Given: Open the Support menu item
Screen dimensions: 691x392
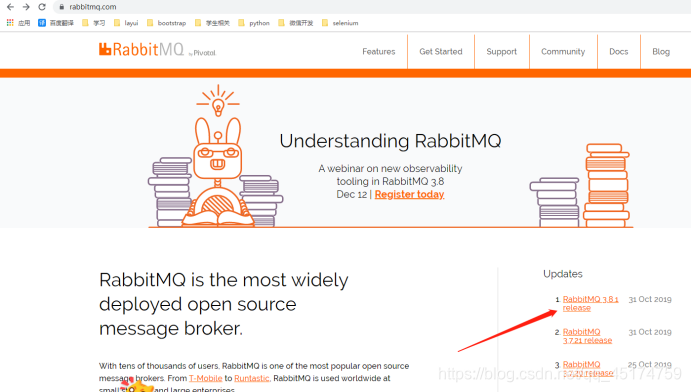Looking at the screenshot, I should (502, 52).
